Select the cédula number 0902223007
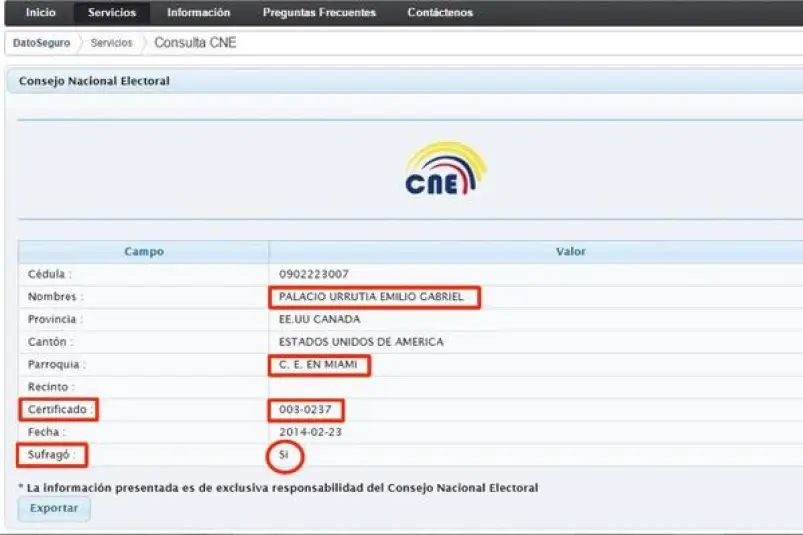This screenshot has width=803, height=535. coord(313,274)
